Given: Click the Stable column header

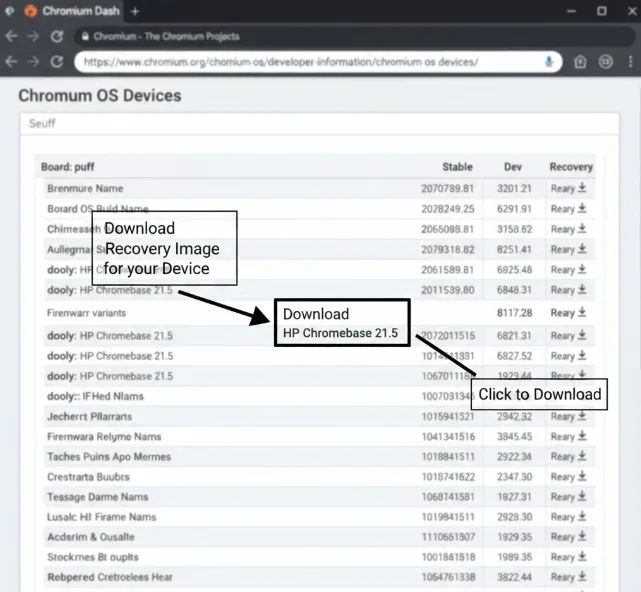Looking at the screenshot, I should click(457, 167).
